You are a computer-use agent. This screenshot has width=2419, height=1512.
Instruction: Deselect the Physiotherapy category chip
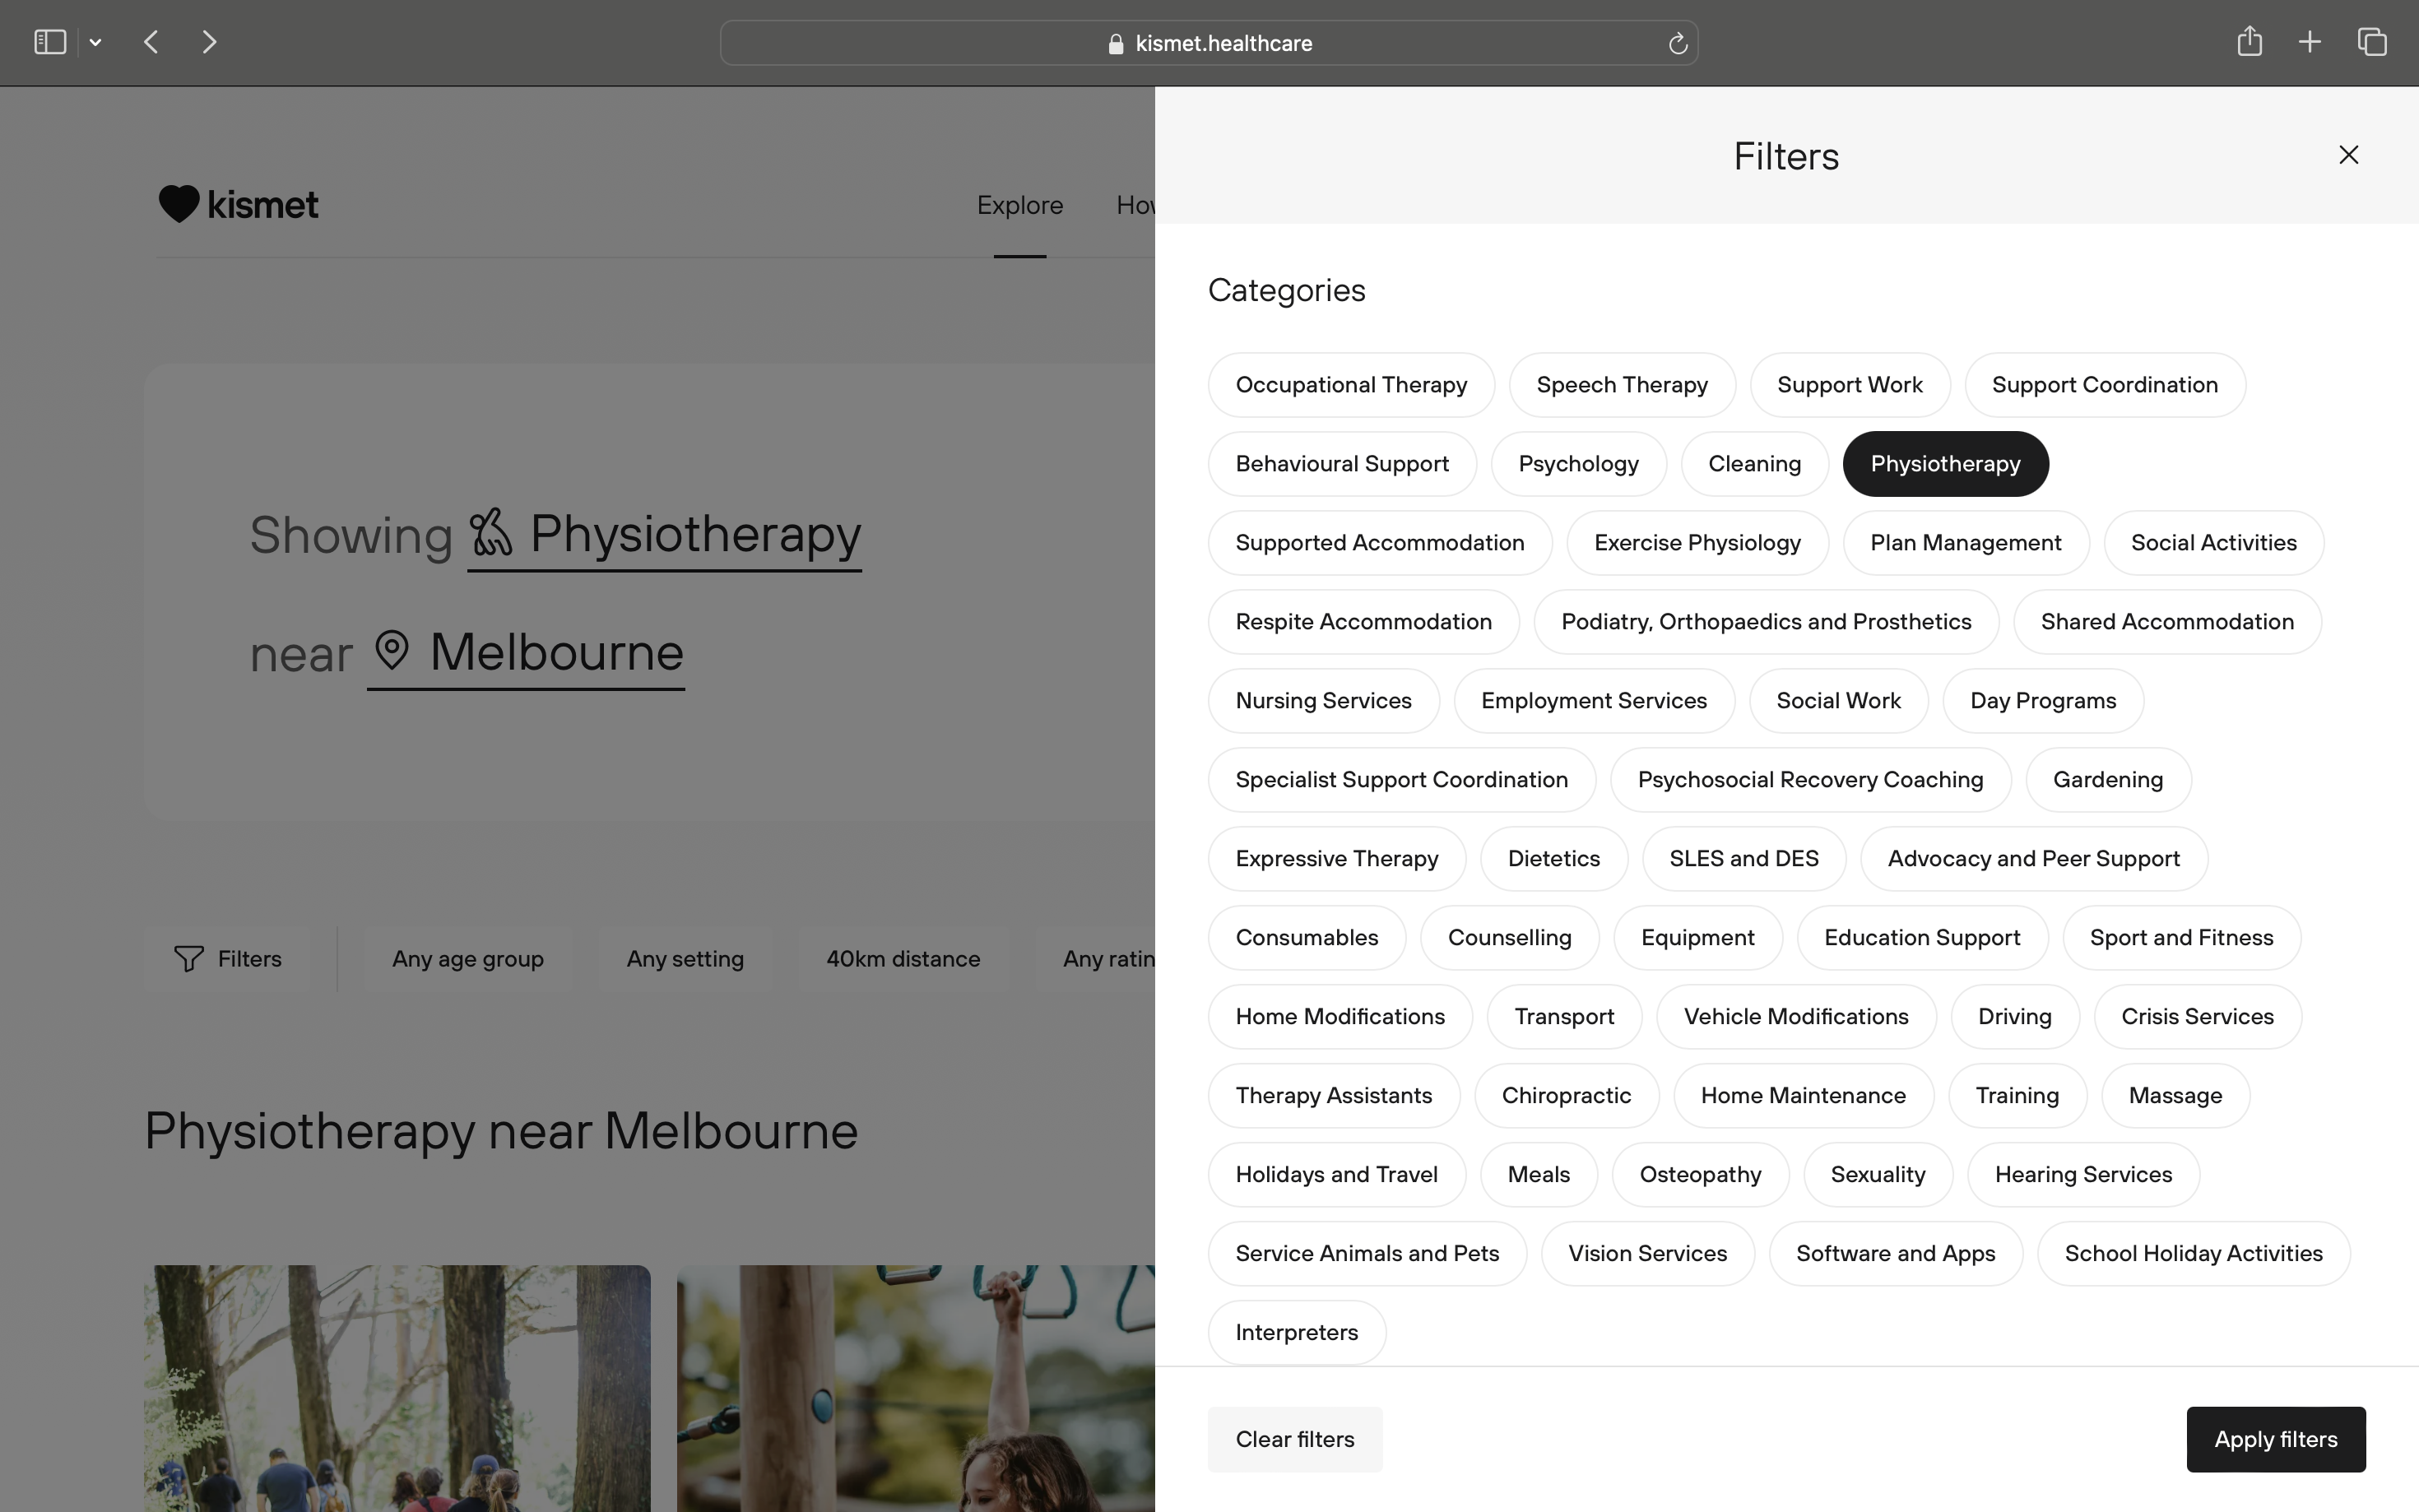point(1946,464)
